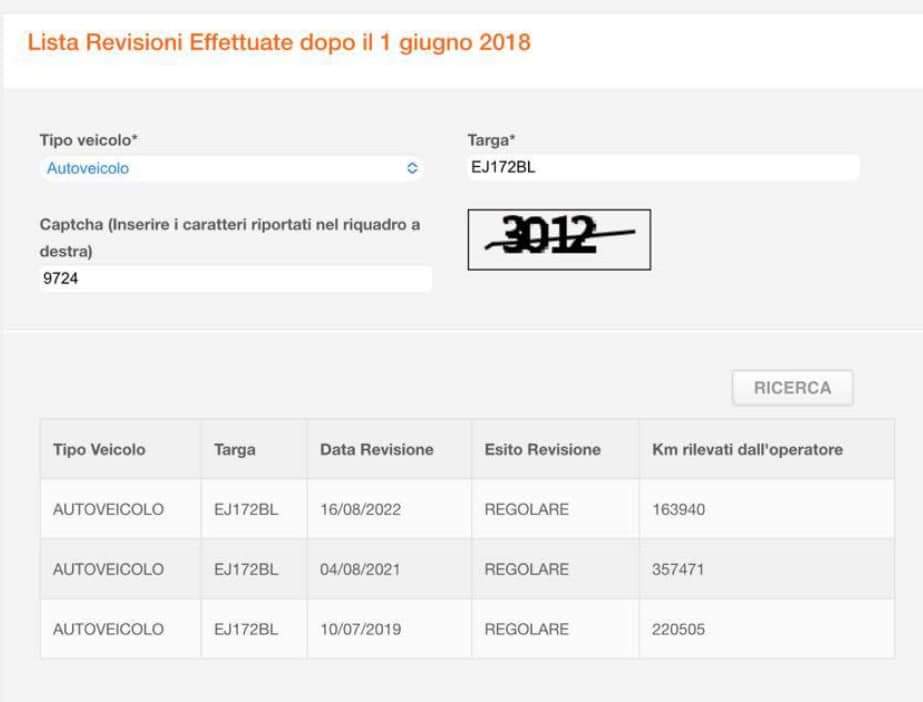Select the 04/08/2021 revision date cell
This screenshot has height=702, width=923.
(x=360, y=570)
